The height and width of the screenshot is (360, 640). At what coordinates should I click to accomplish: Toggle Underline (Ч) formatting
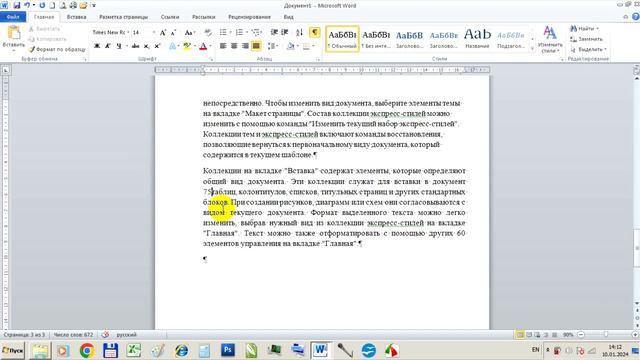pyautogui.click(x=118, y=46)
